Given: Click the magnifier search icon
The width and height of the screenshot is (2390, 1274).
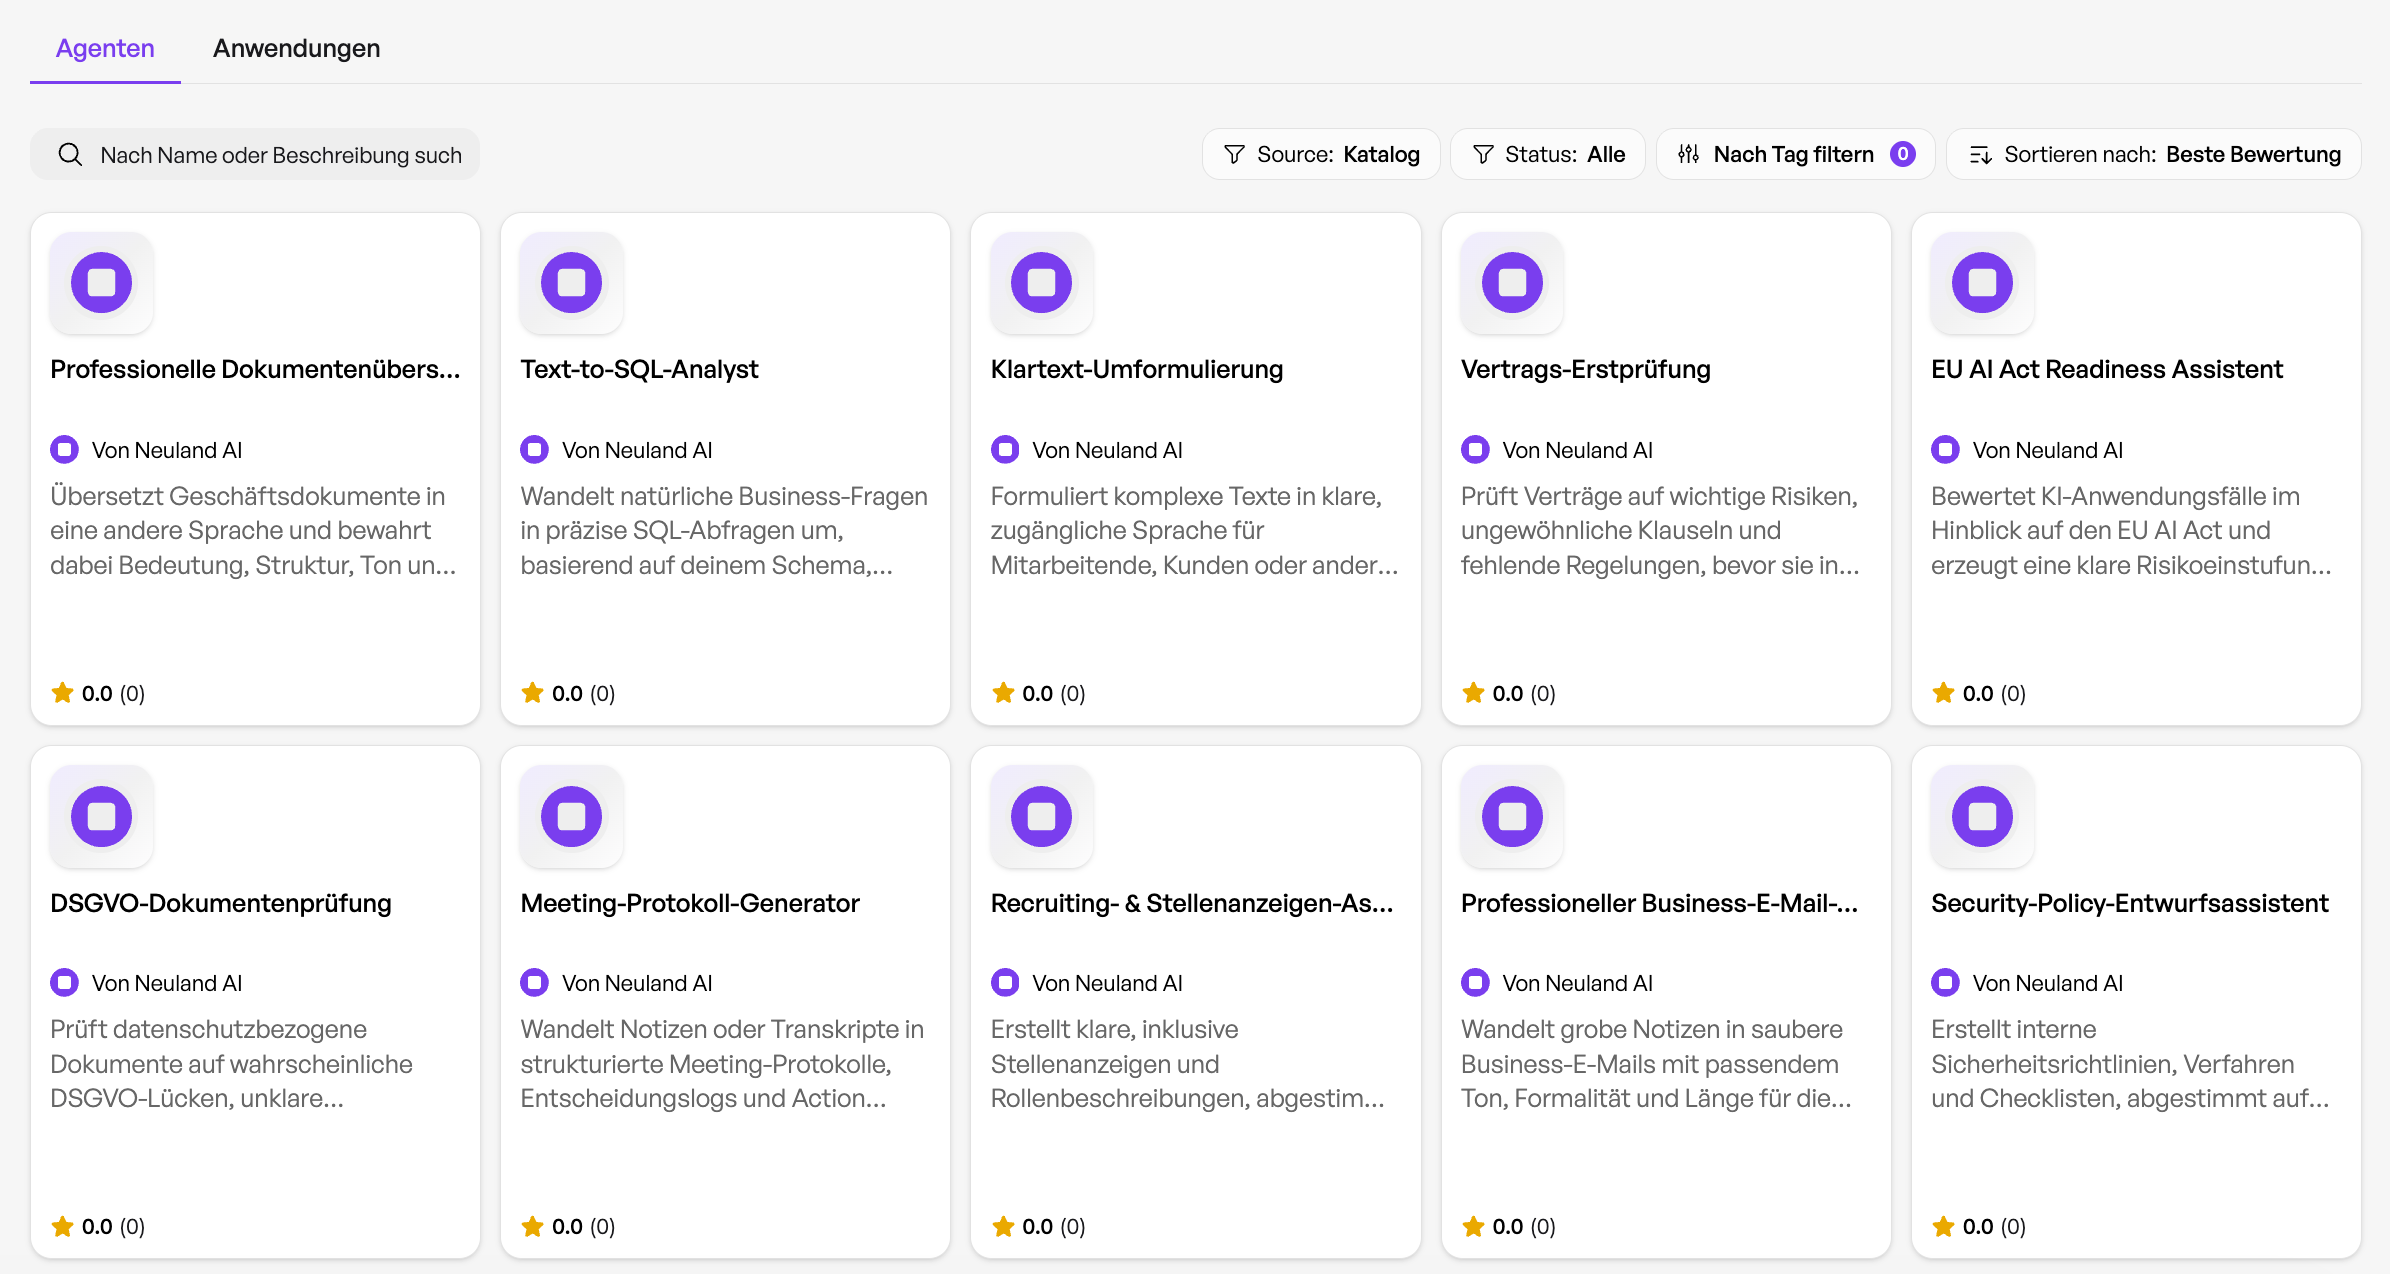Looking at the screenshot, I should pos(70,155).
